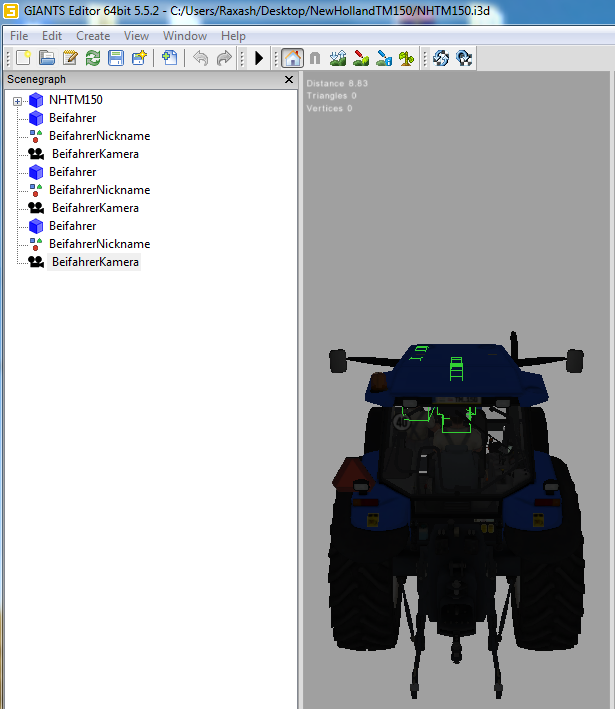Image resolution: width=615 pixels, height=709 pixels.
Task: Toggle the magnet snap icon
Action: [x=315, y=58]
